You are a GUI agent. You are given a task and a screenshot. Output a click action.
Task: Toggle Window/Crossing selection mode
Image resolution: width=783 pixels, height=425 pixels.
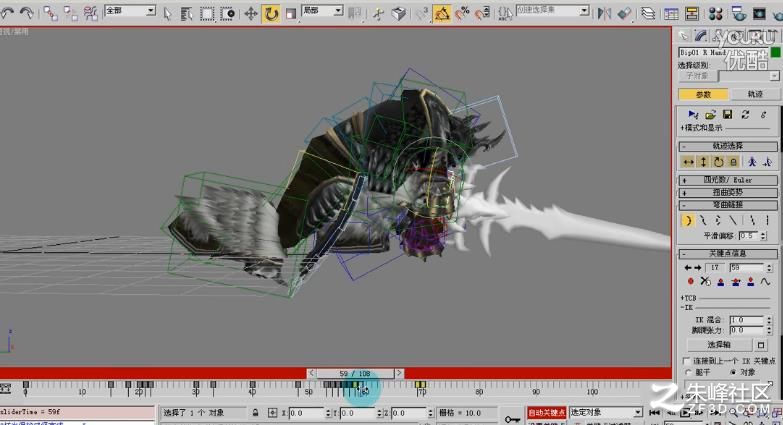click(x=227, y=14)
